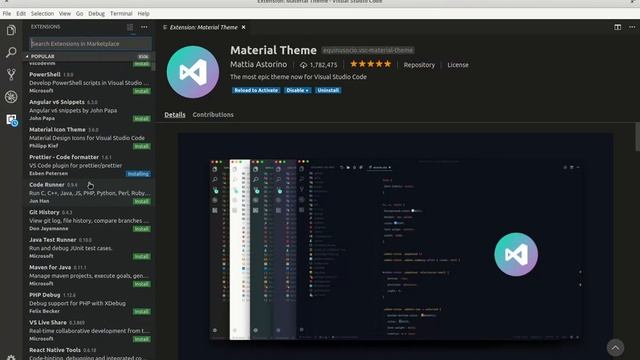Viewport: 640px width, 360px height.
Task: Open the Debug view in activity bar
Action: tap(11, 97)
